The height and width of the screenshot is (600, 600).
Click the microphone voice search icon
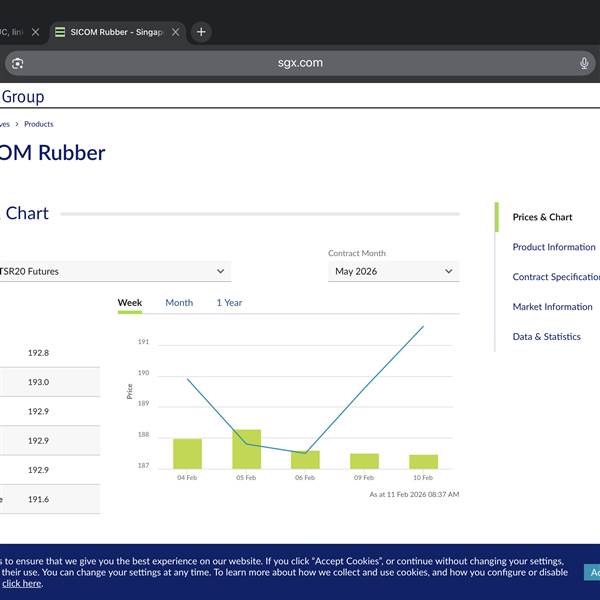584,63
